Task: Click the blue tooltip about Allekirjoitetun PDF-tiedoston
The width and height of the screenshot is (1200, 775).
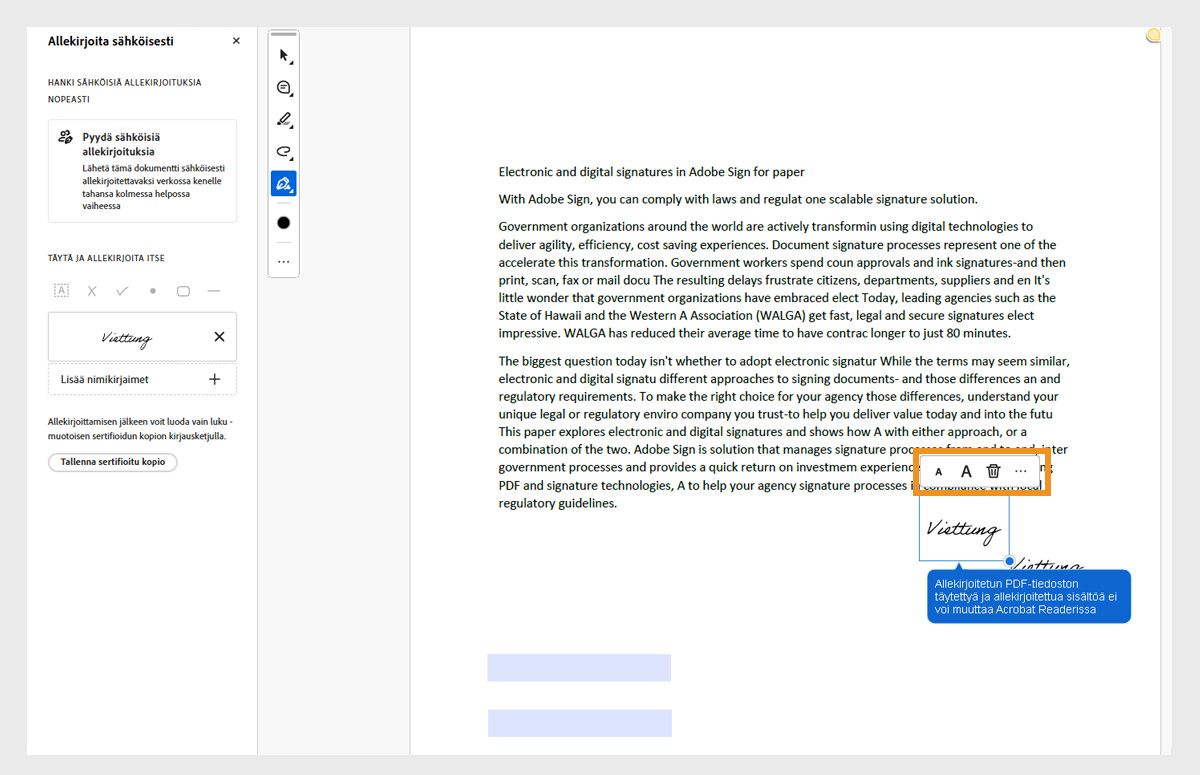Action: (1029, 596)
